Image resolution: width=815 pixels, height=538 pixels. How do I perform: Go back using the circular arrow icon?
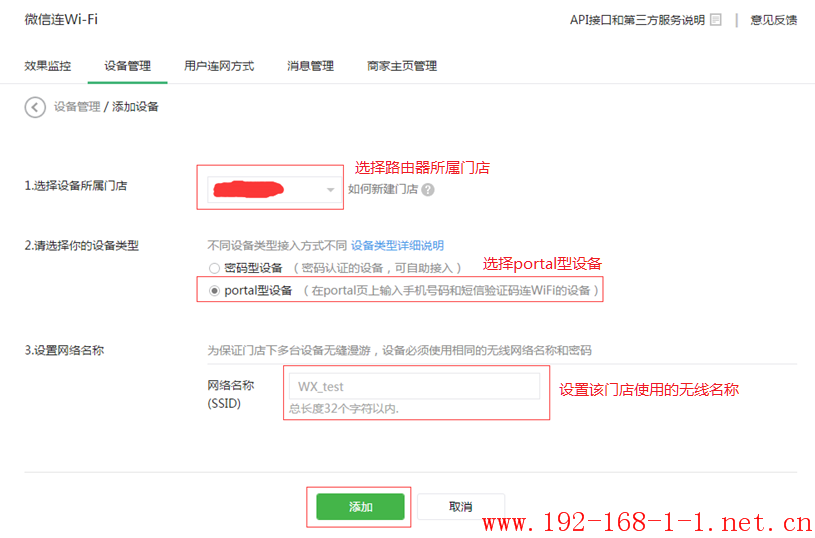click(35, 108)
